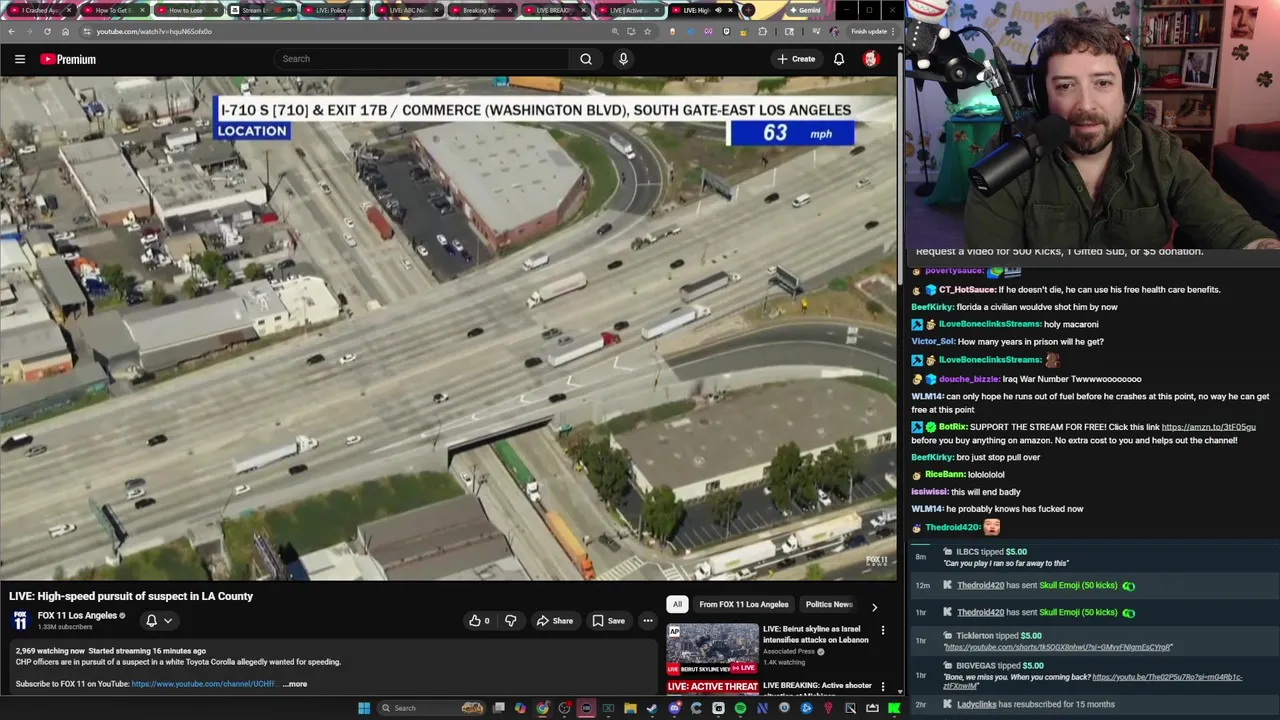Open Chrome from the taskbar
Screen dimensions: 1280x720
tap(542, 708)
